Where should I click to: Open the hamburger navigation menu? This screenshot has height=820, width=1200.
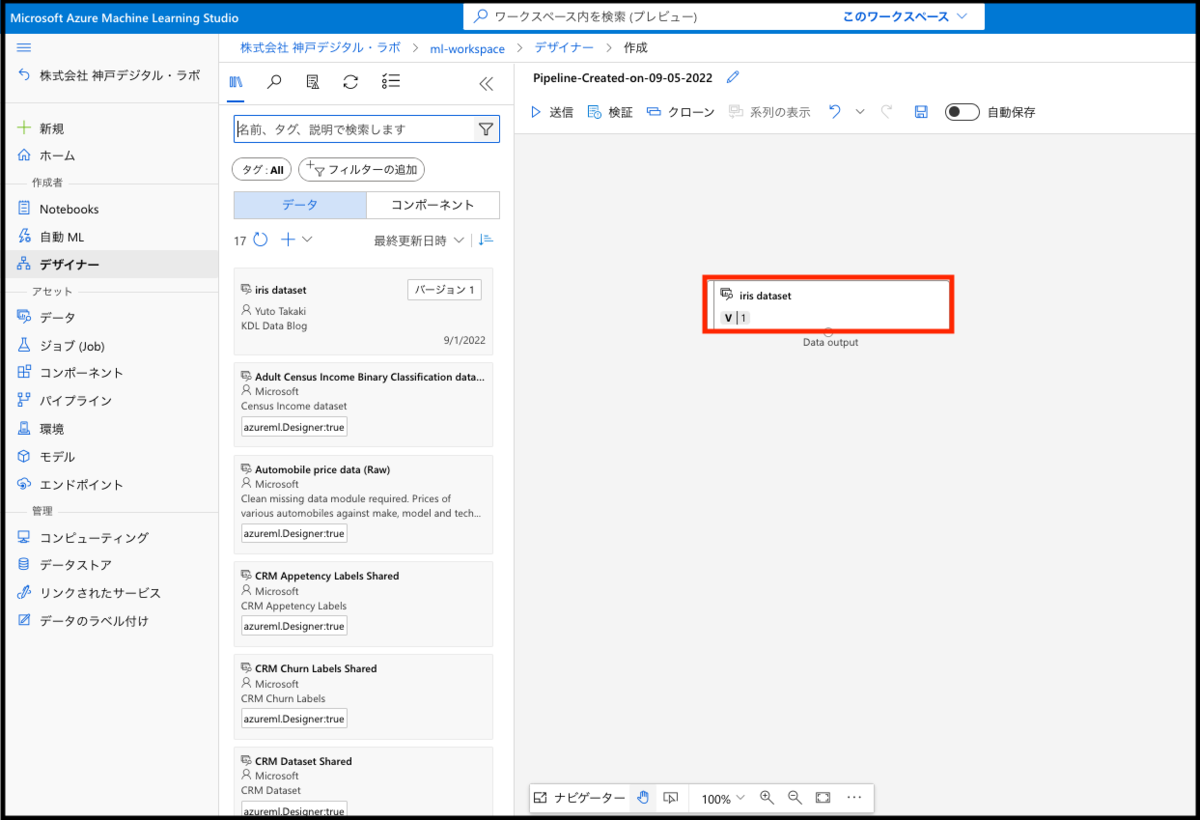[x=25, y=48]
